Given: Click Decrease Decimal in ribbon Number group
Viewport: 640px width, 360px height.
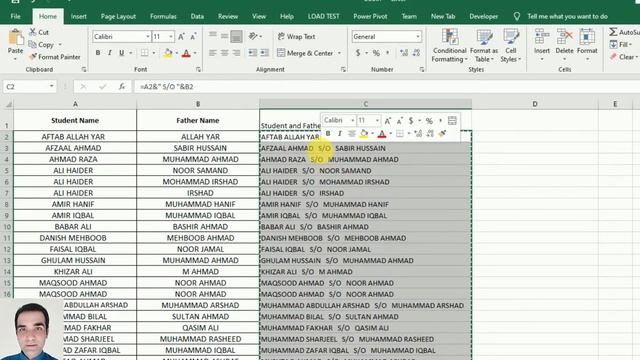Looking at the screenshot, I should pyautogui.click(x=416, y=53).
